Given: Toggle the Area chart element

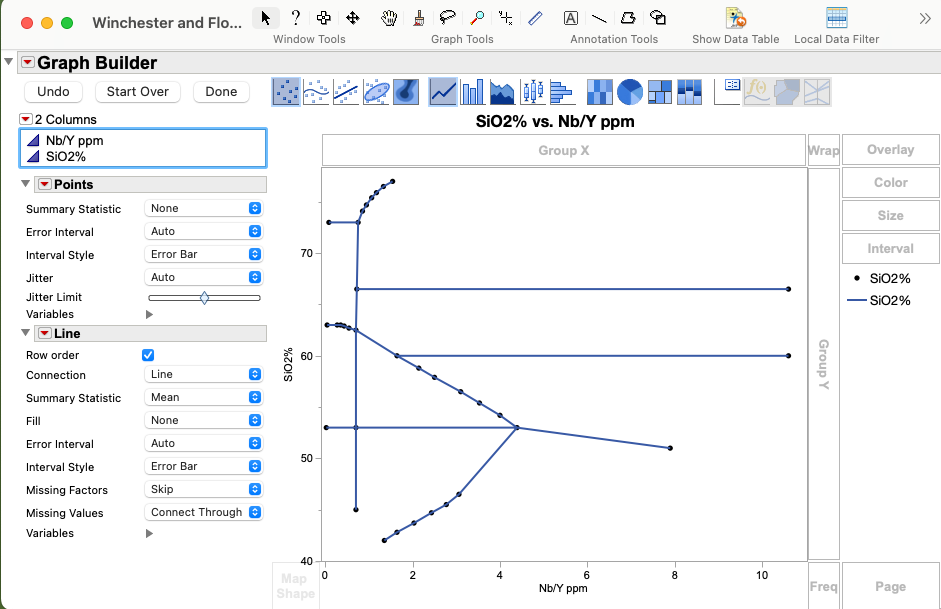Looking at the screenshot, I should click(502, 92).
